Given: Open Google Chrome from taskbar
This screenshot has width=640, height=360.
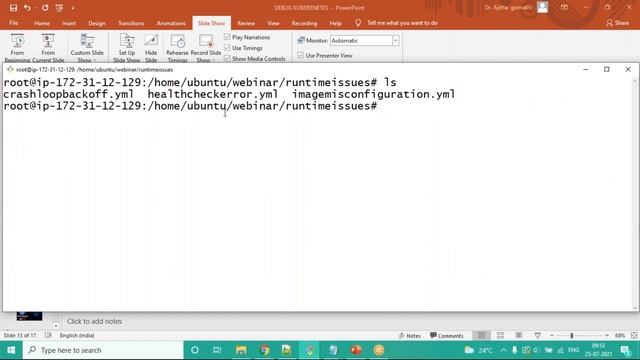Looking at the screenshot, I should coord(264,350).
